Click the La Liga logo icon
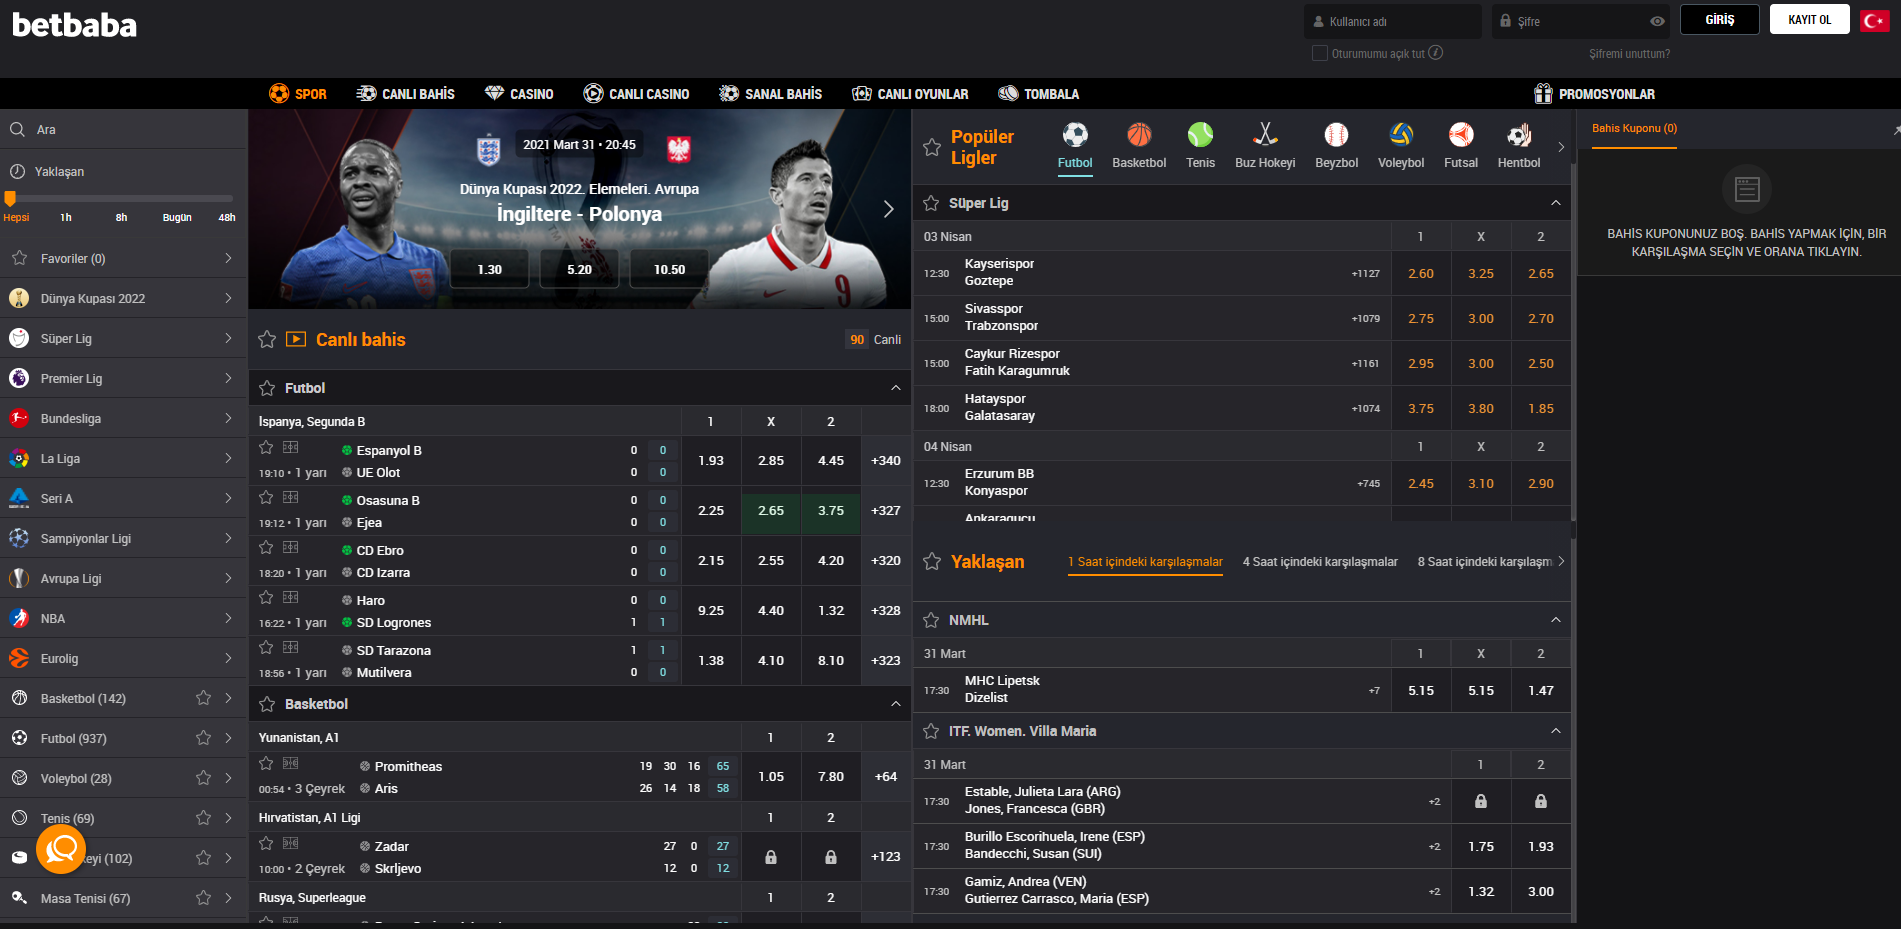Viewport: 1901px width, 929px height. point(19,458)
